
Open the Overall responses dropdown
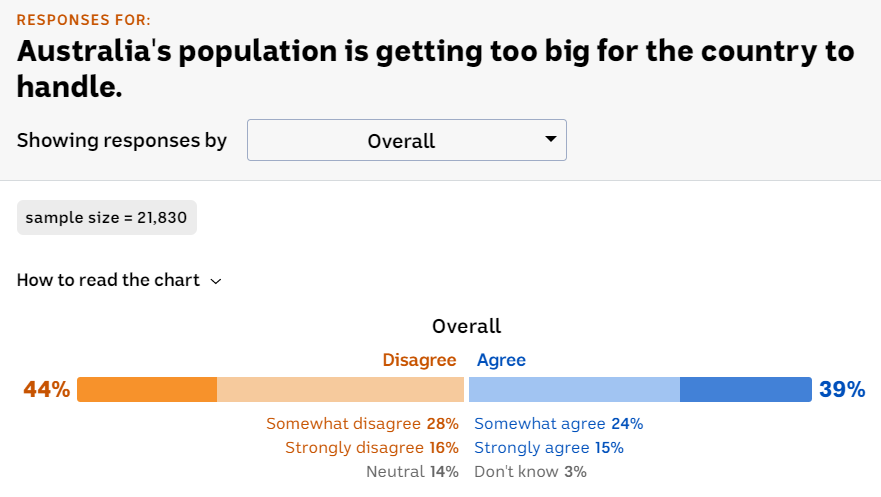(x=406, y=141)
